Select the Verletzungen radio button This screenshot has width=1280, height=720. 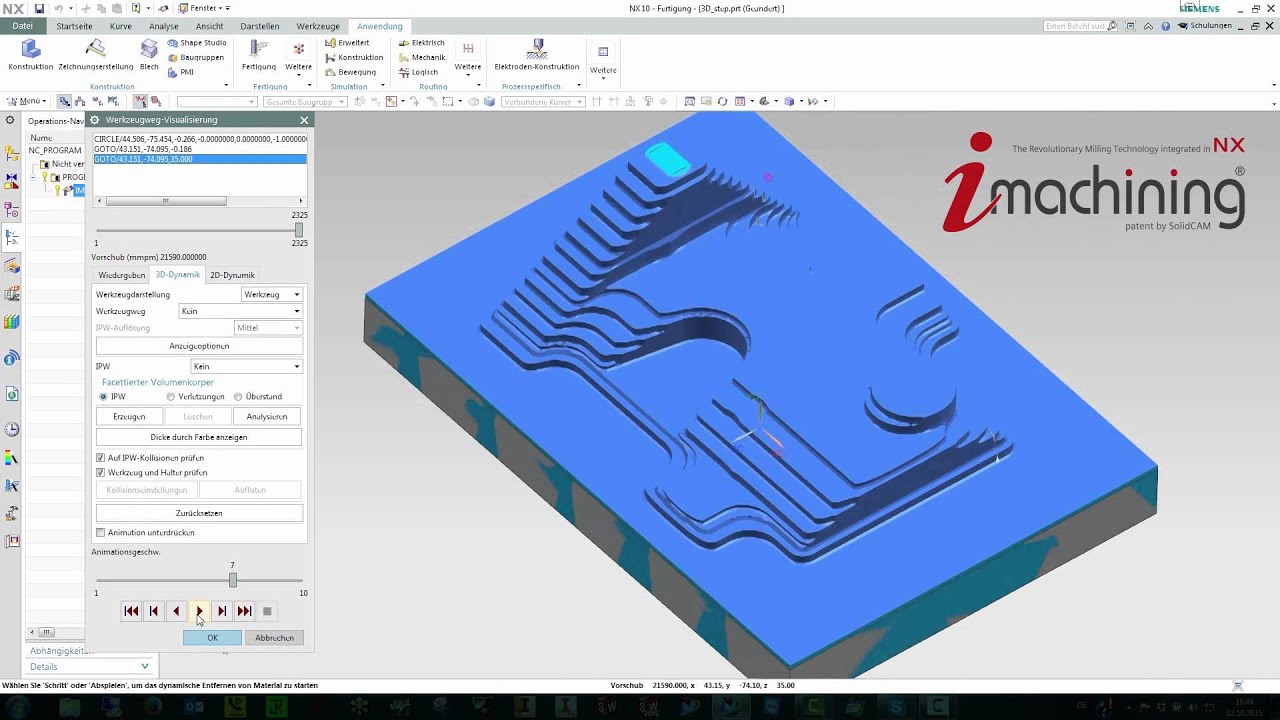pyautogui.click(x=171, y=397)
